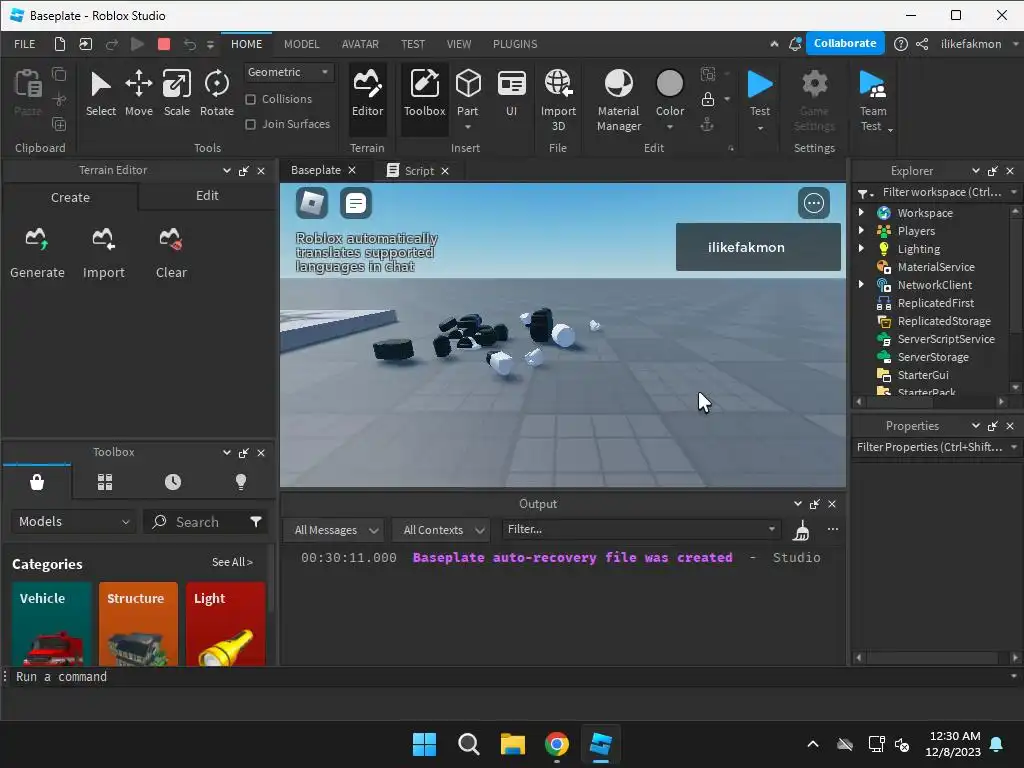This screenshot has width=1024, height=768.
Task: Open Toolbox Inventory grid tab
Action: [104, 482]
